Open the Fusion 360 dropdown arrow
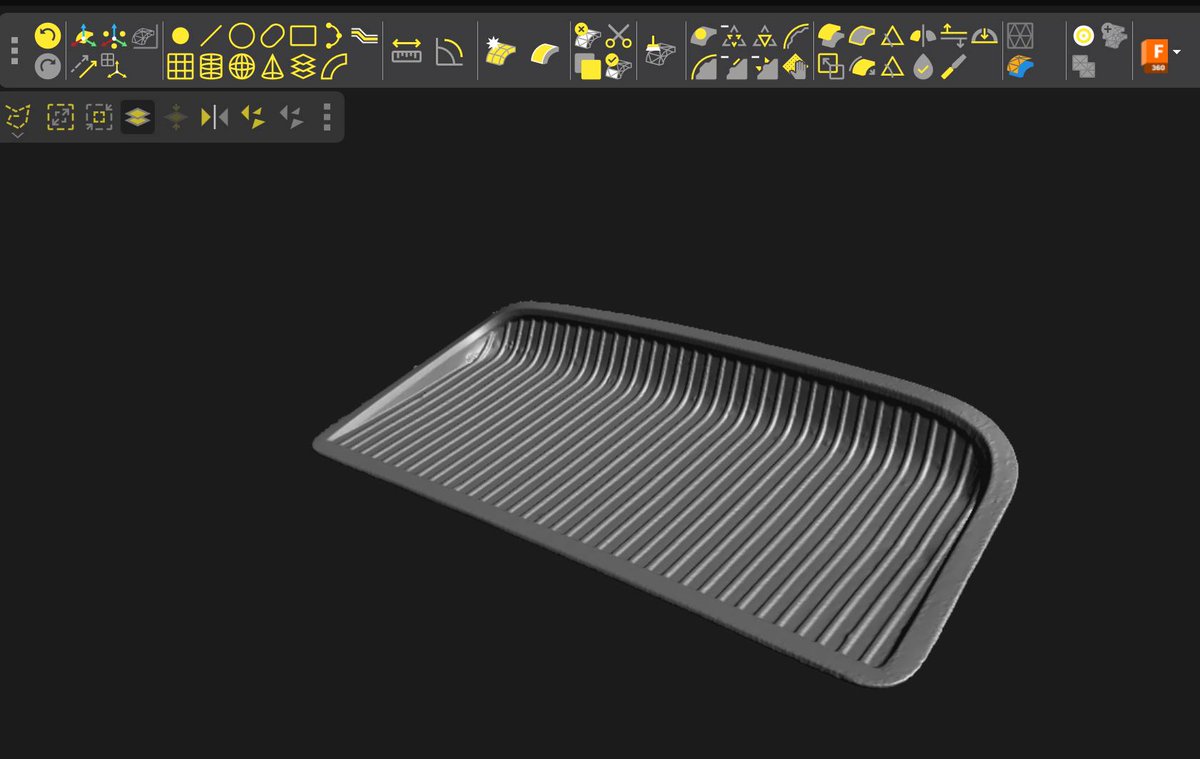1200x759 pixels. 1177,51
